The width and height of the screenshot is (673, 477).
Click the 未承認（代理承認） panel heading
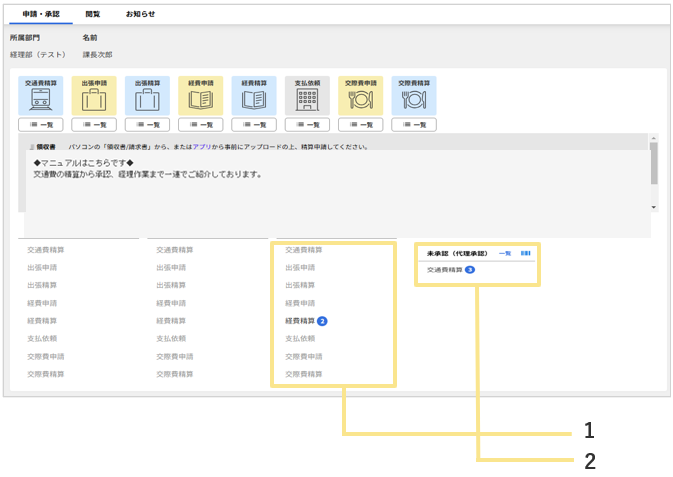click(x=458, y=253)
